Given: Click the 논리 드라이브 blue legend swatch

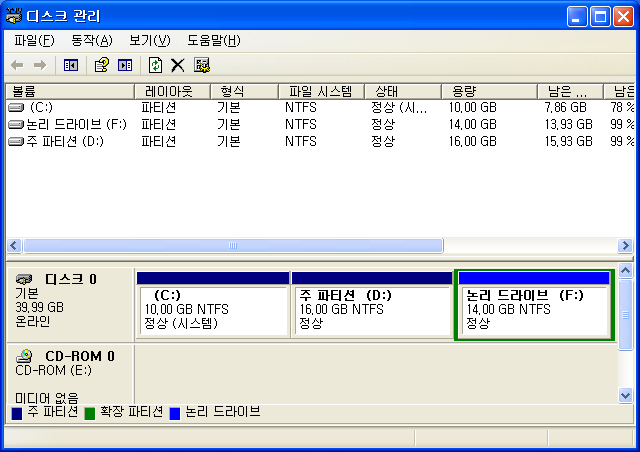Looking at the screenshot, I should 175,414.
